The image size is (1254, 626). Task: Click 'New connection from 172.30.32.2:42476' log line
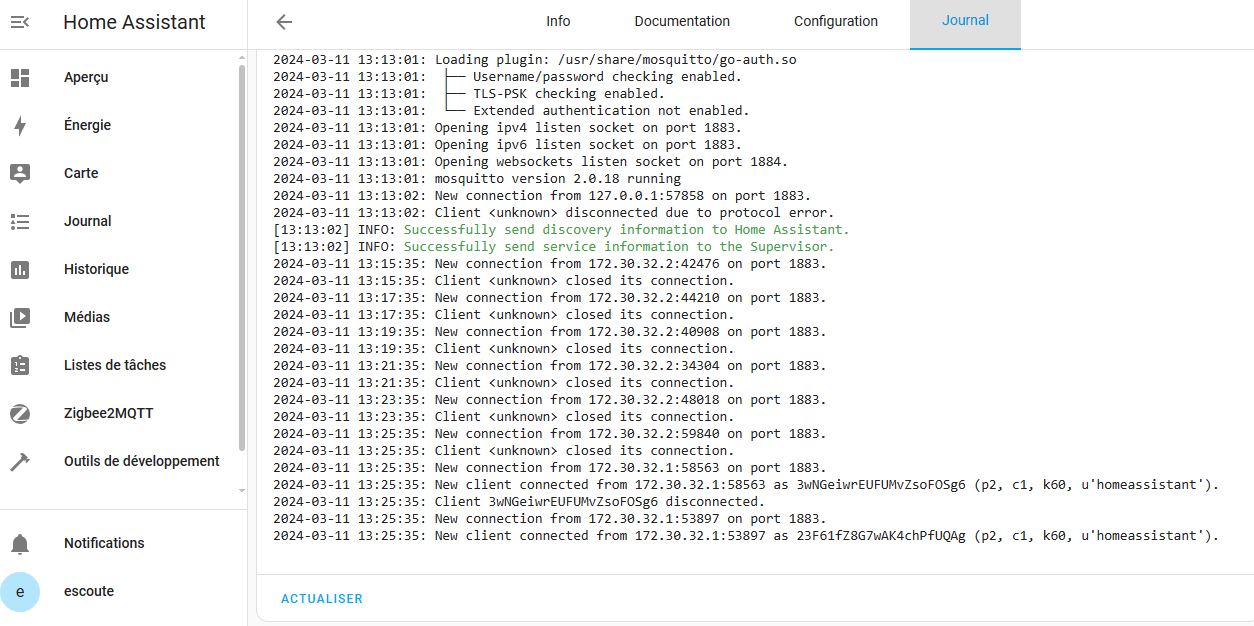(x=550, y=264)
